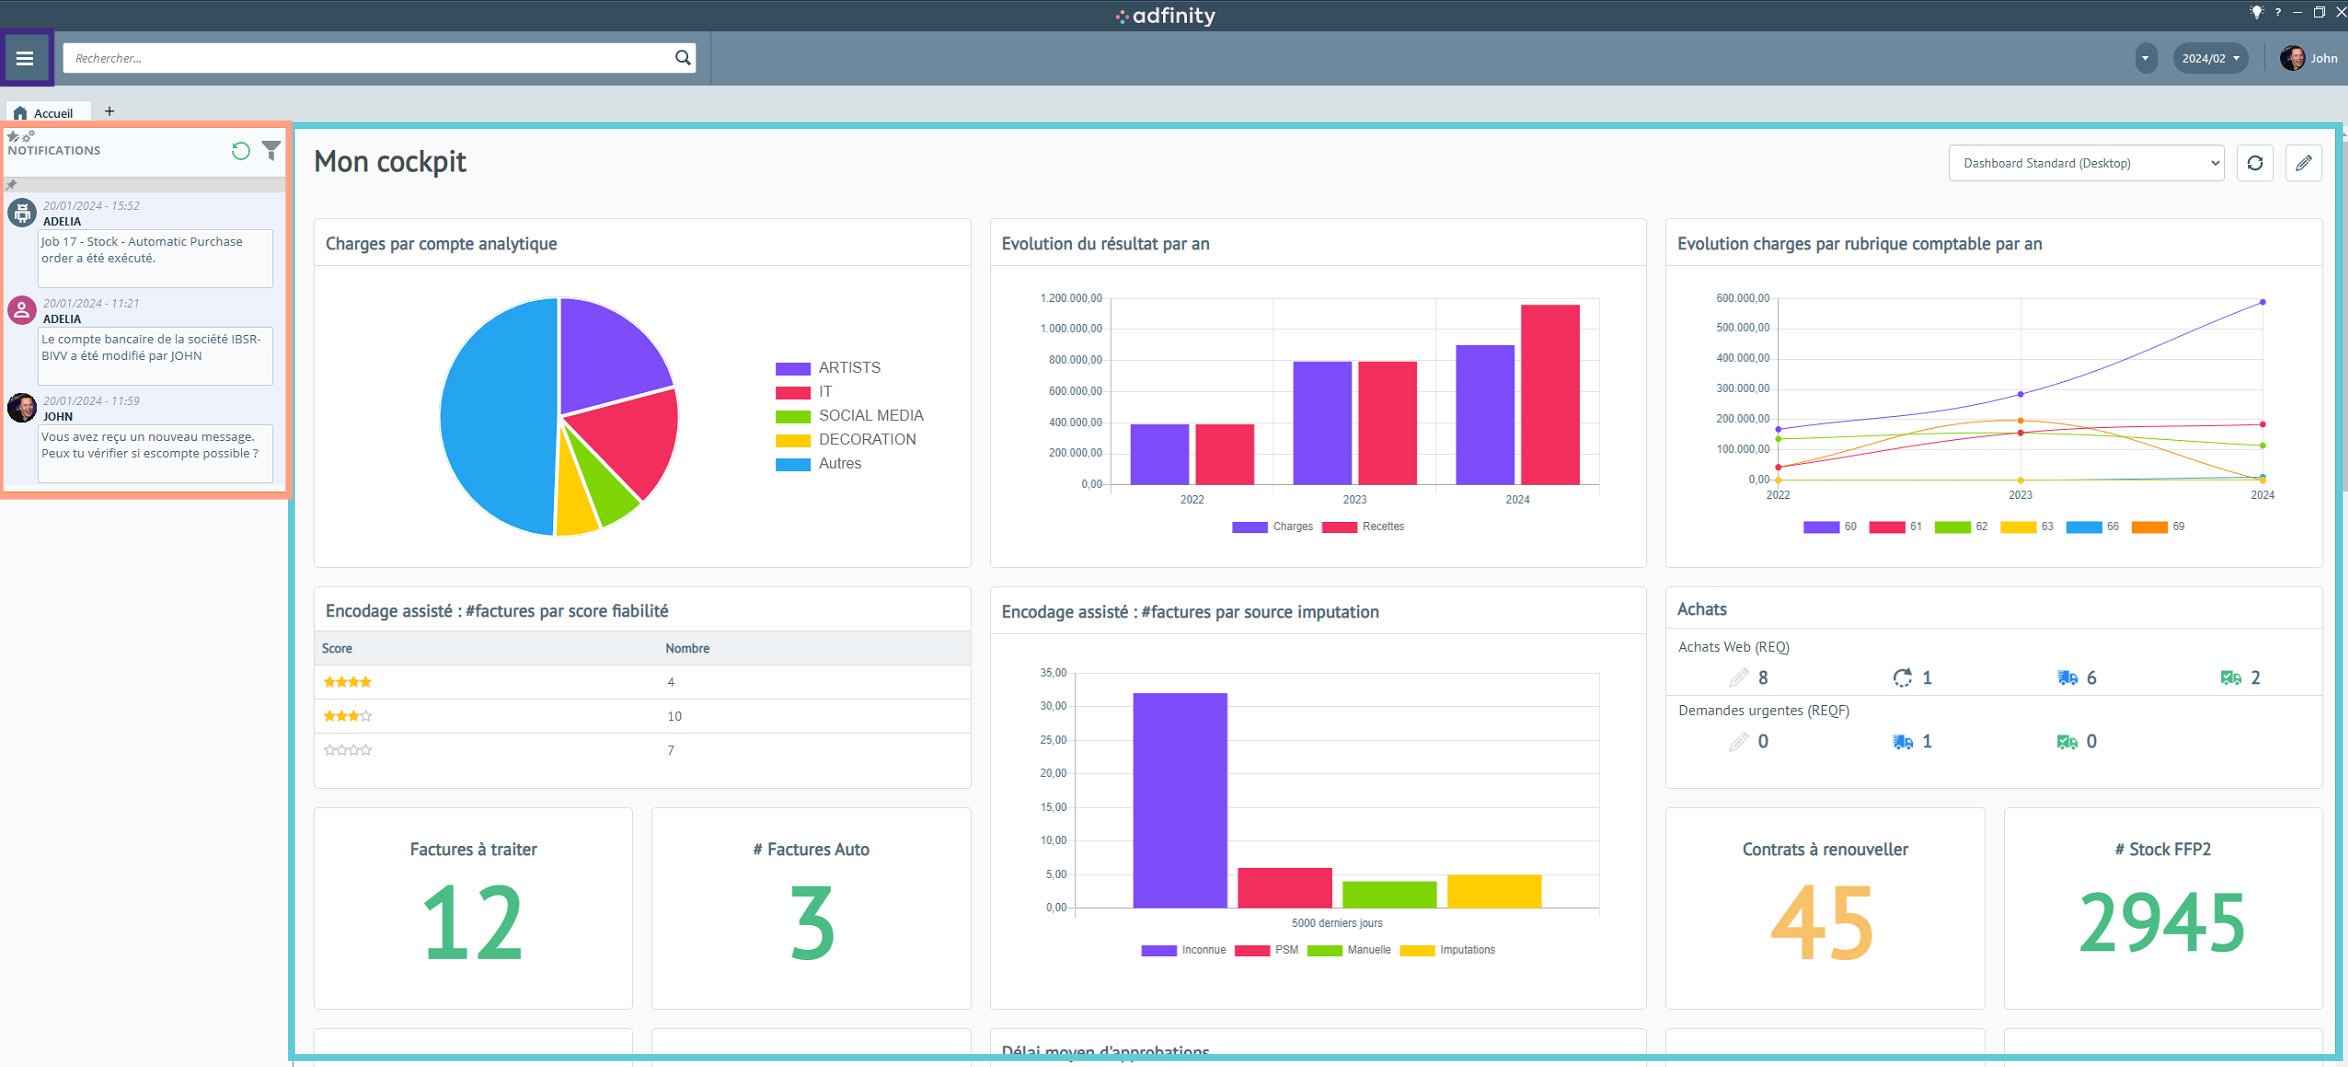Viewport: 2348px width, 1067px height.
Task: Open the 2024/02 period dropdown
Action: (2210, 58)
